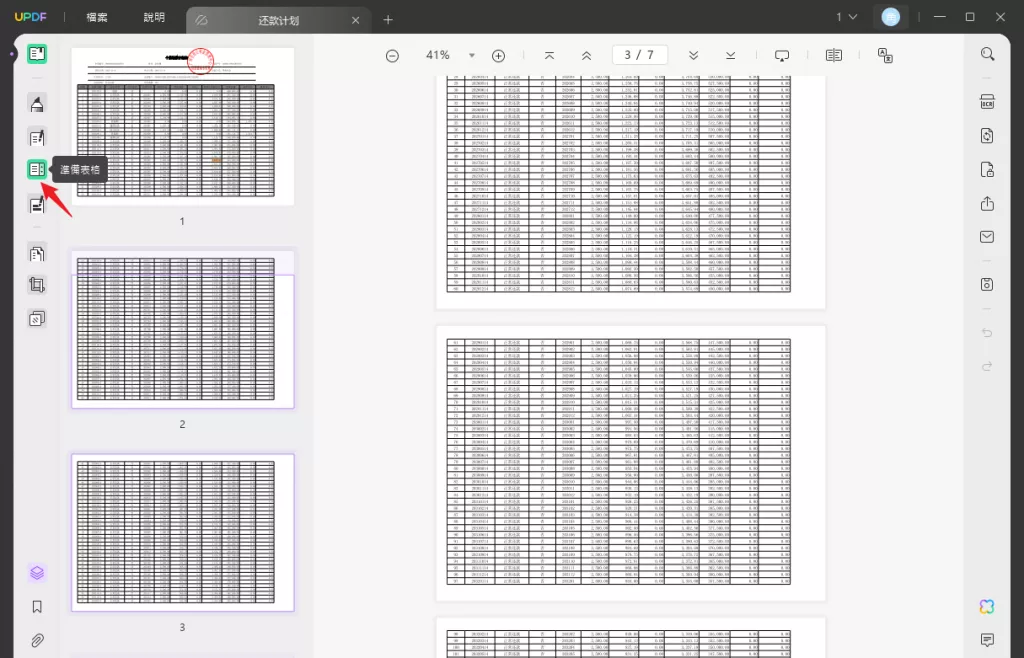Select the Crop Pages tool

click(37, 285)
